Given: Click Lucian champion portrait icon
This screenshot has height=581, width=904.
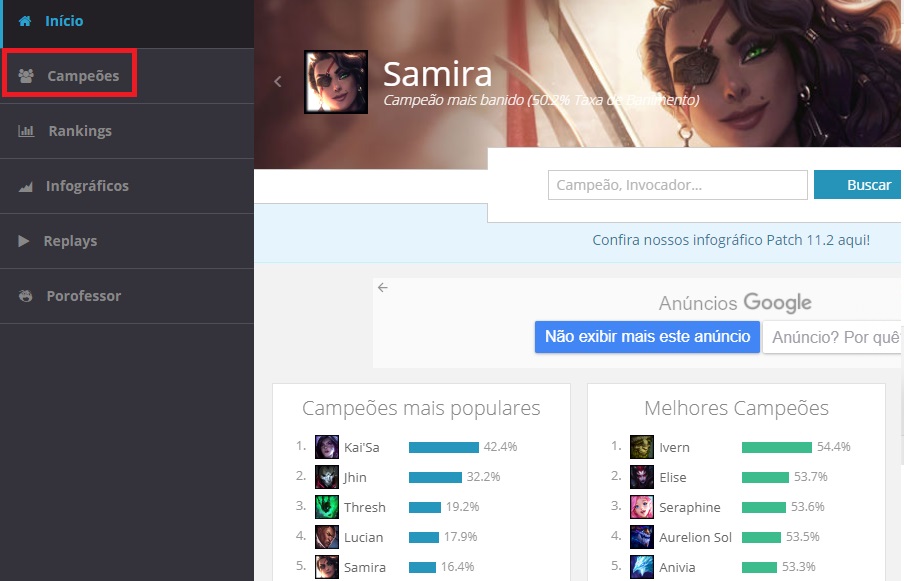Looking at the screenshot, I should (x=327, y=537).
